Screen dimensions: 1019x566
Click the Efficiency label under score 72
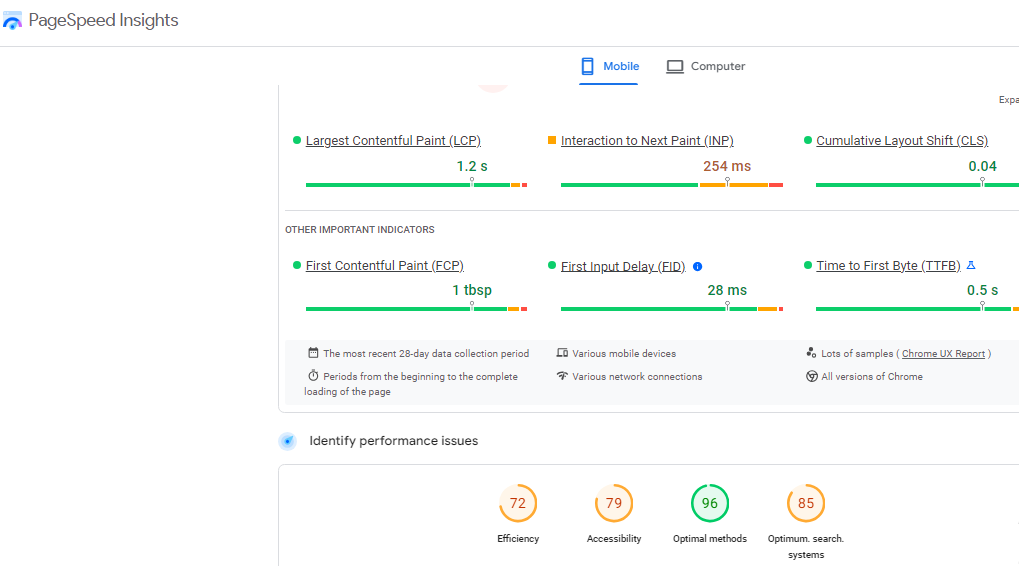[518, 539]
